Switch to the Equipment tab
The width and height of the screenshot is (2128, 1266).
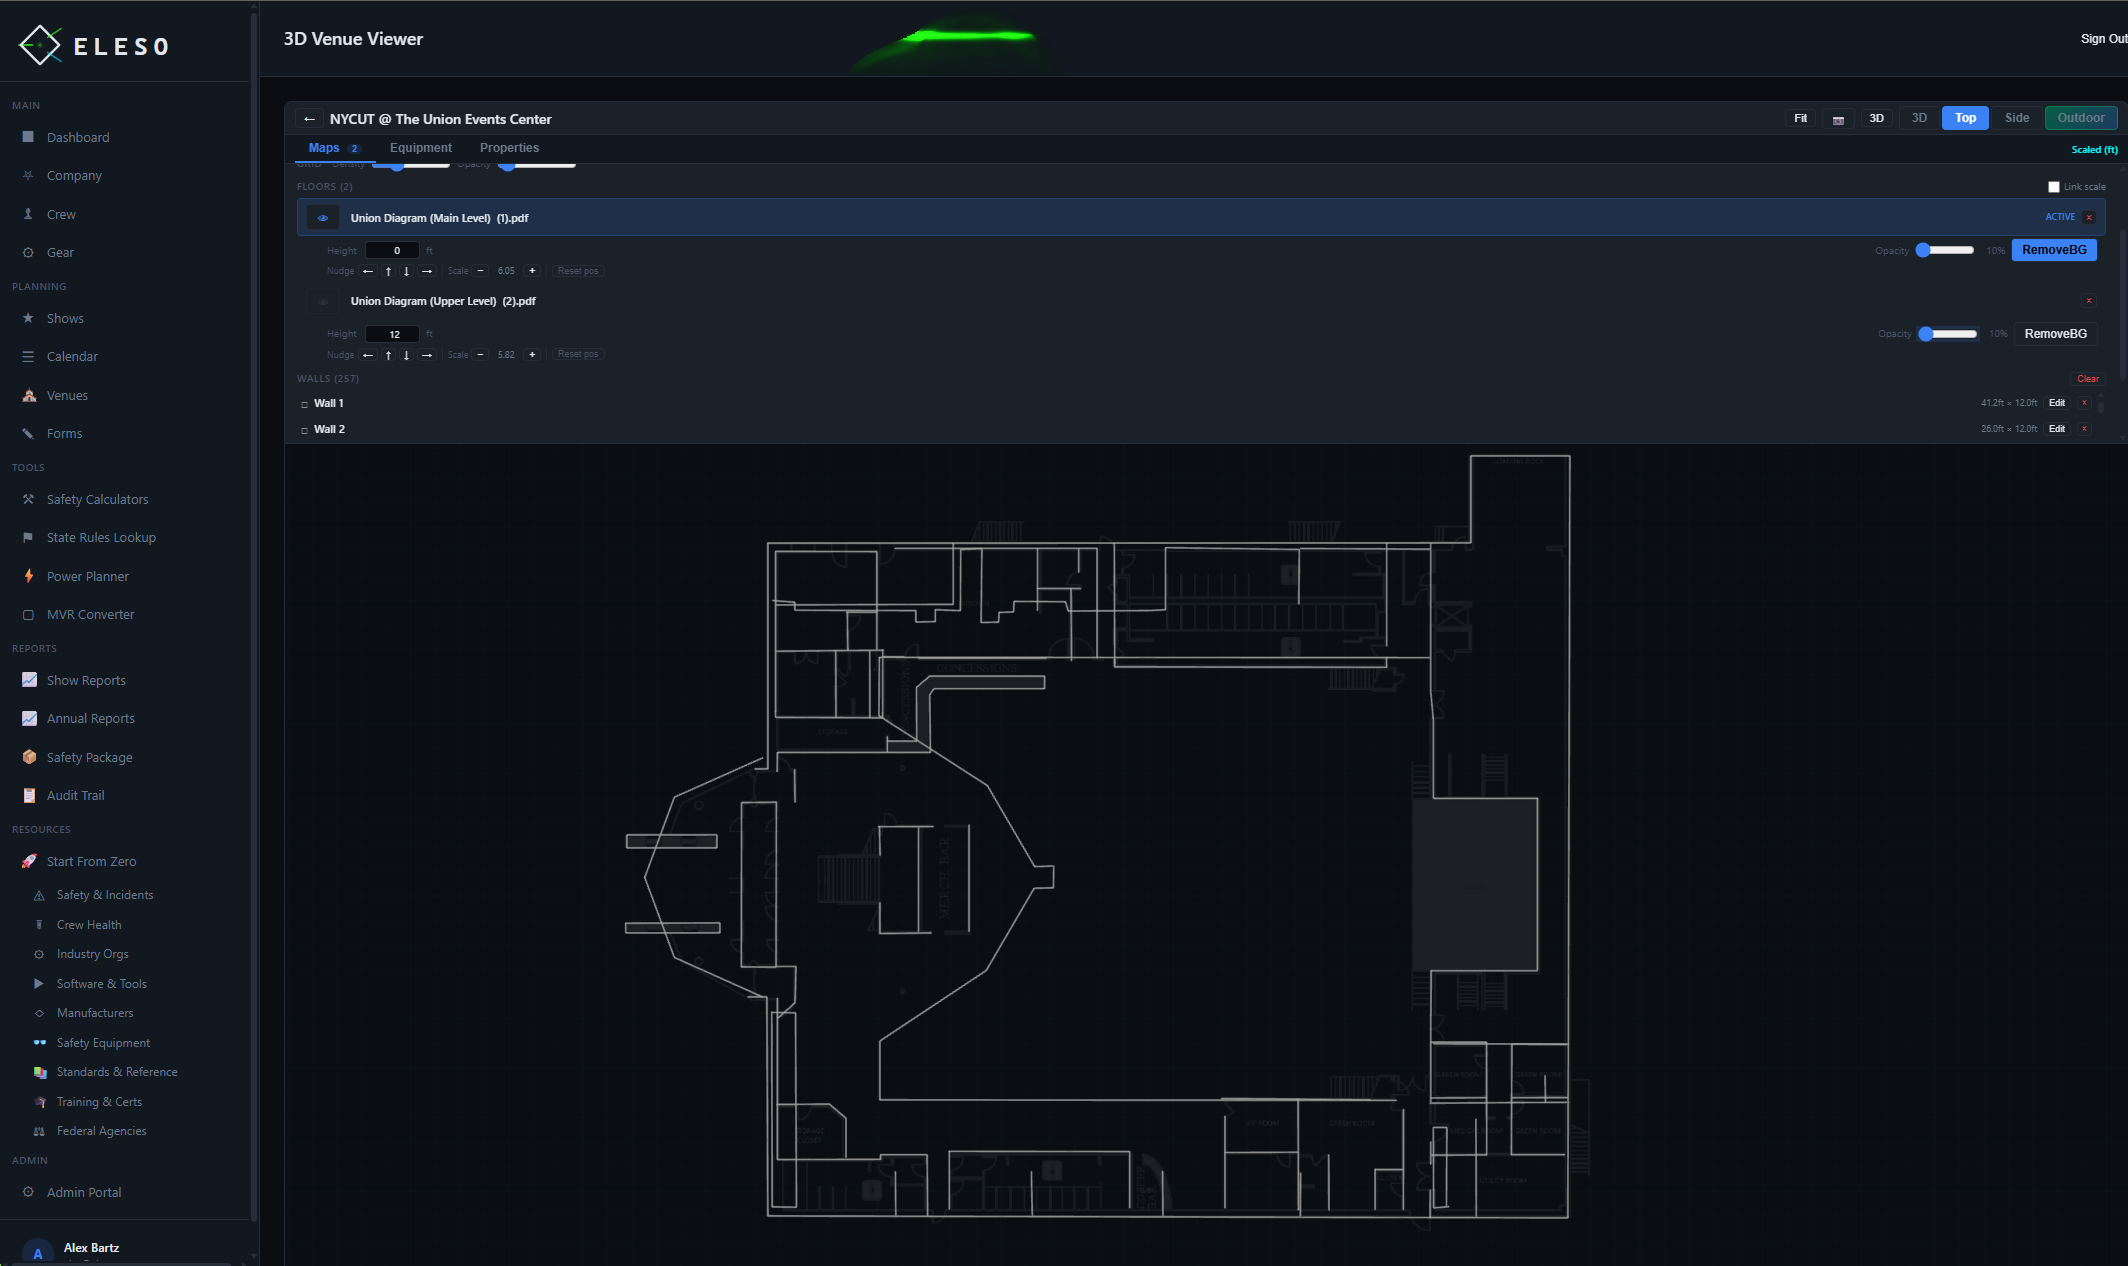coord(420,147)
